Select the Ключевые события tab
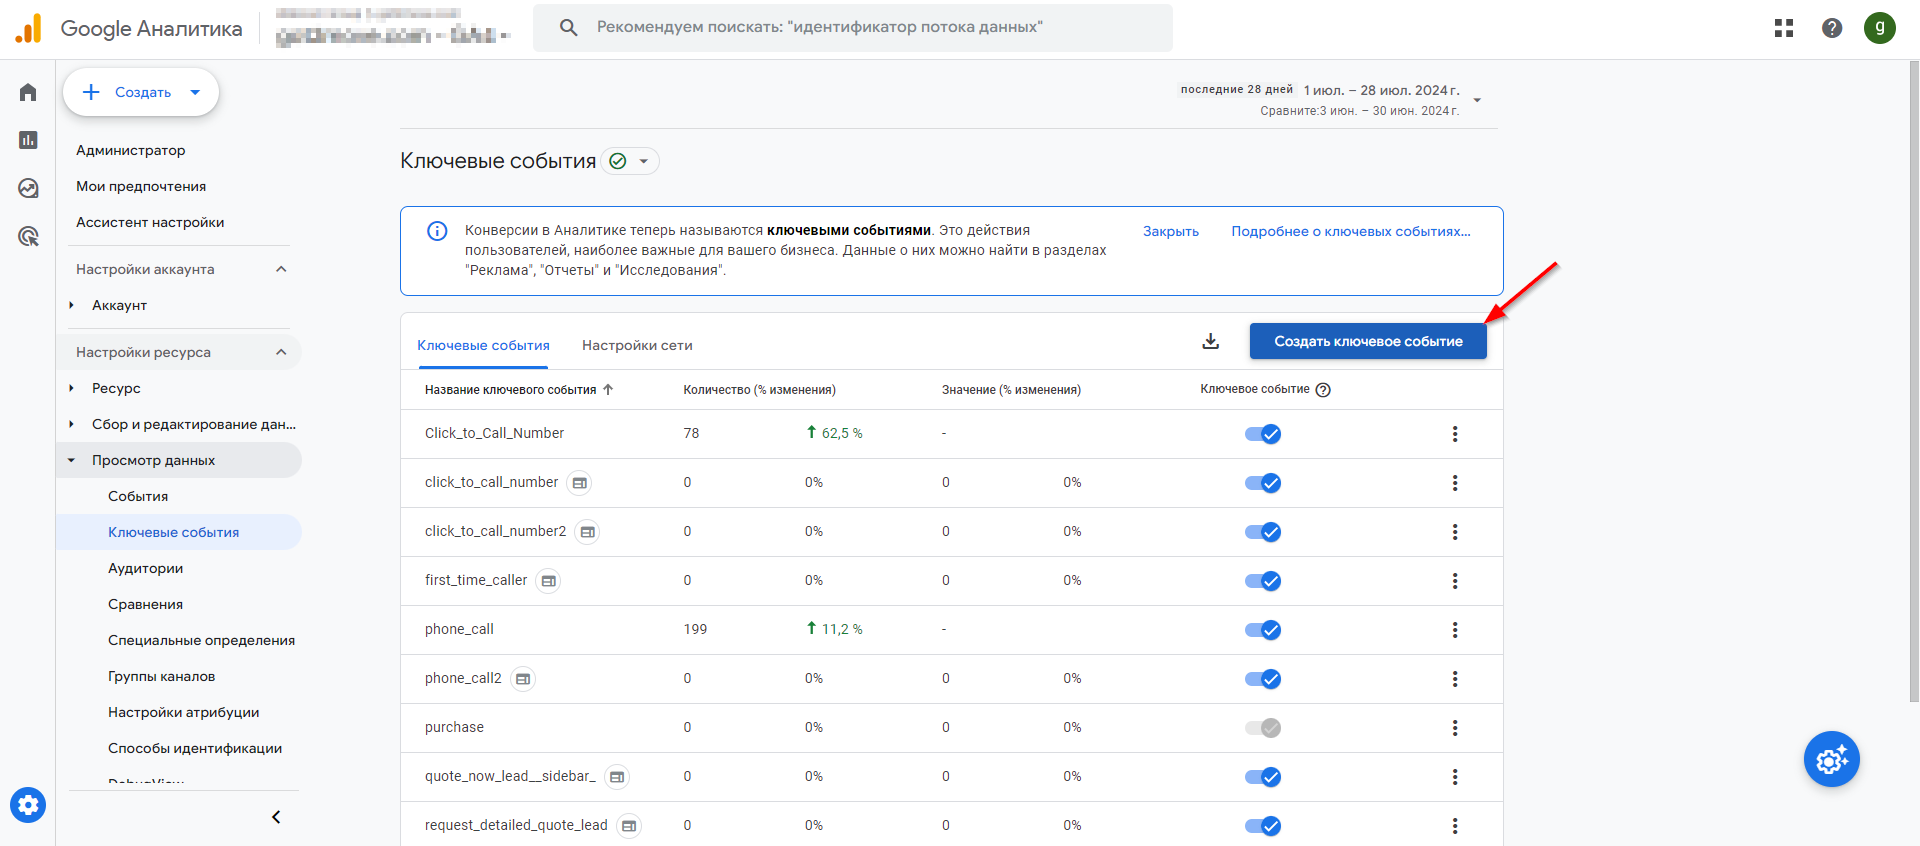The width and height of the screenshot is (1920, 846). coord(483,345)
